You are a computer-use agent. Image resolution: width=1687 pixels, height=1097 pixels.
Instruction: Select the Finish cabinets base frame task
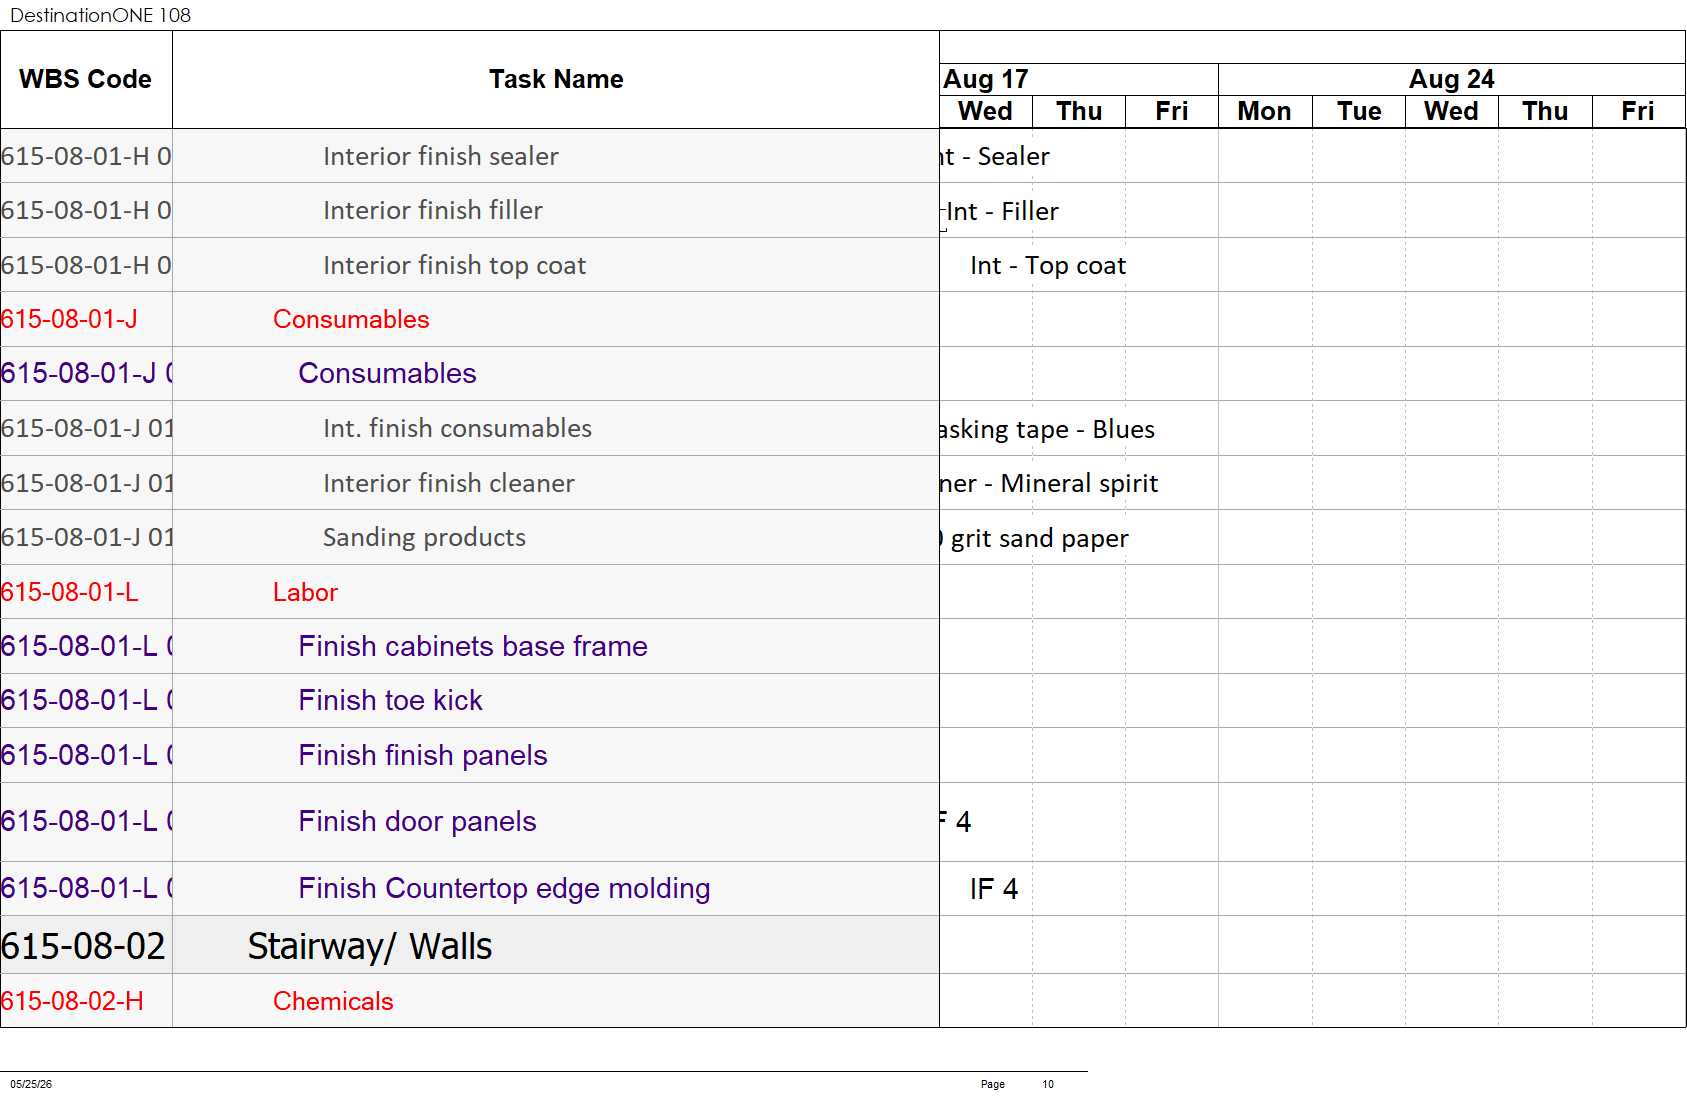[473, 646]
